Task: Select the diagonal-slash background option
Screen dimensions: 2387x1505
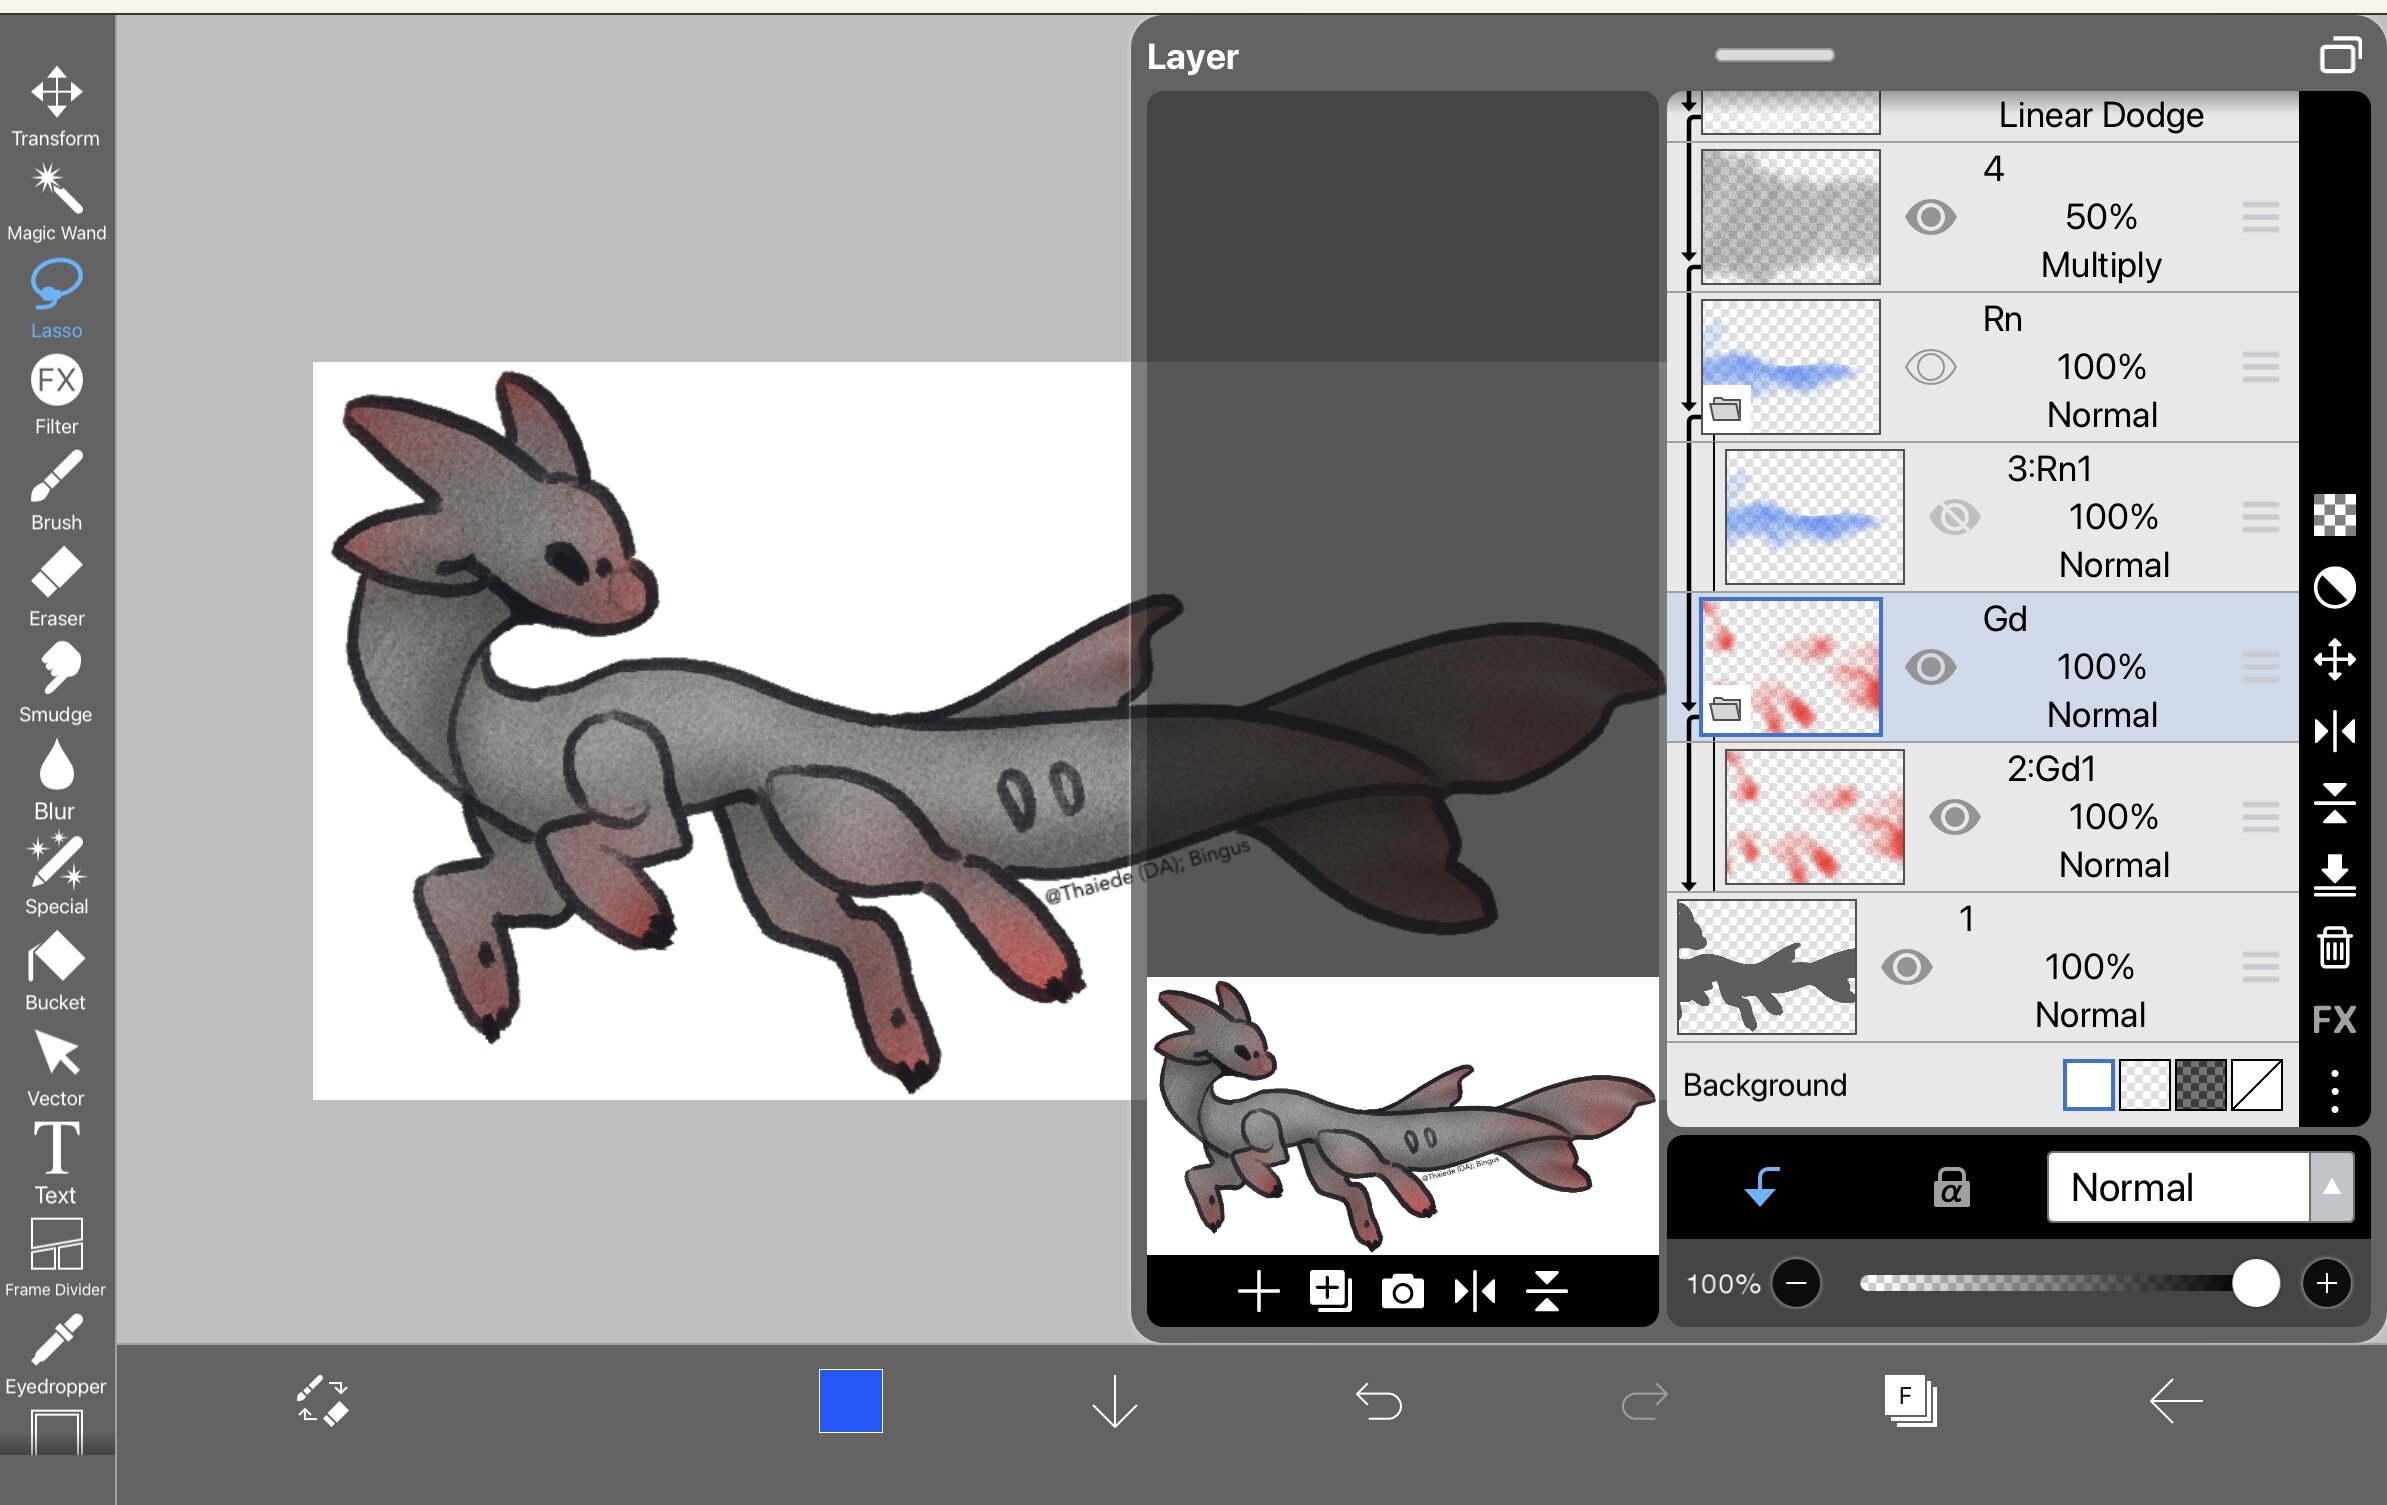Action: point(2256,1085)
